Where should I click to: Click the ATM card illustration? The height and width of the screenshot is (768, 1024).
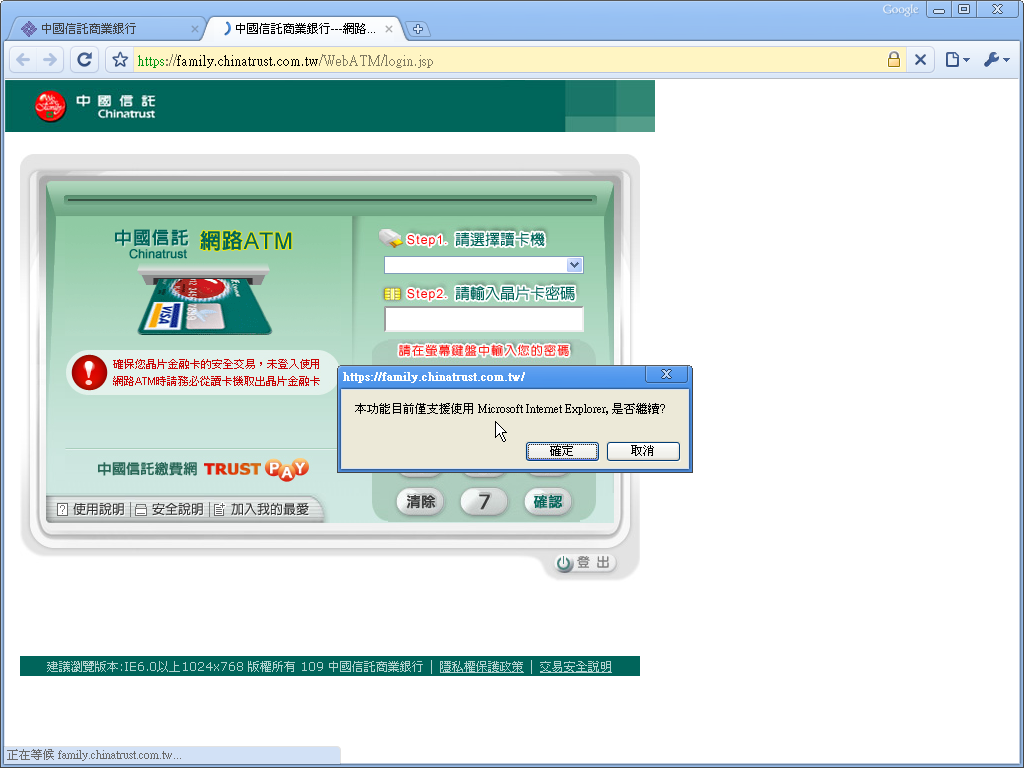coord(204,300)
